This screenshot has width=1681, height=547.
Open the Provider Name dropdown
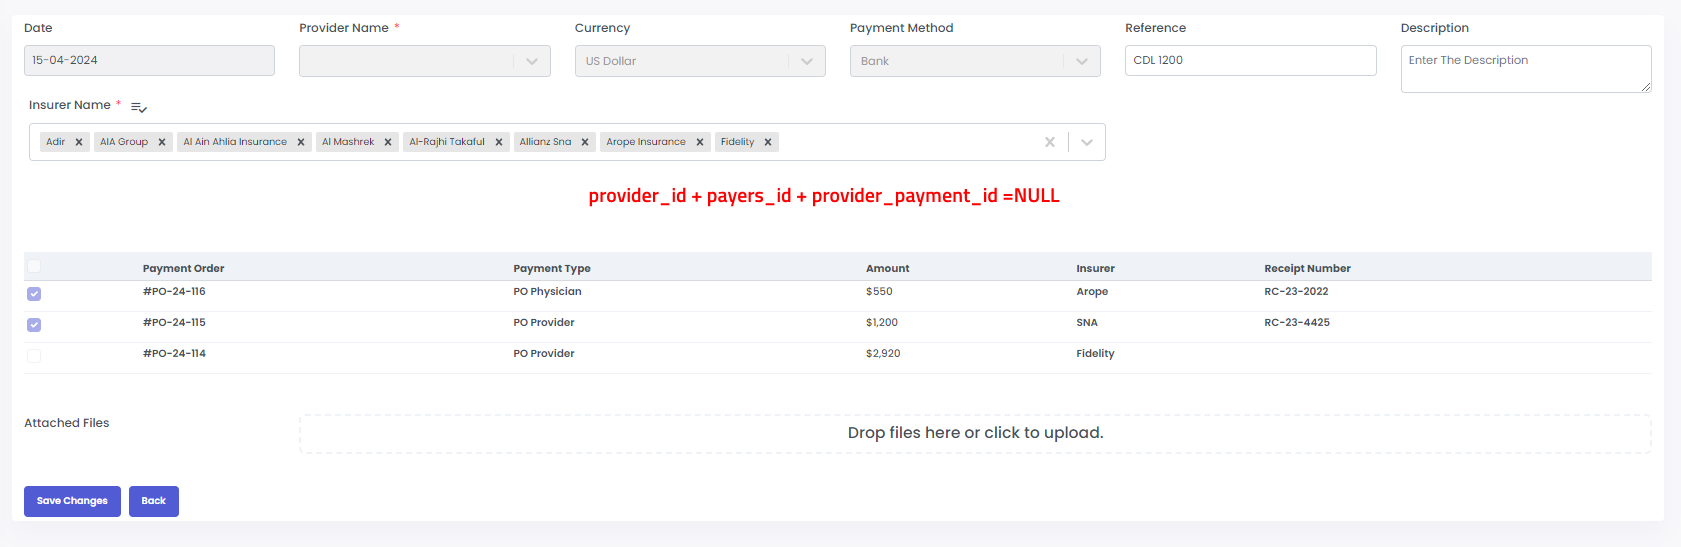point(531,61)
